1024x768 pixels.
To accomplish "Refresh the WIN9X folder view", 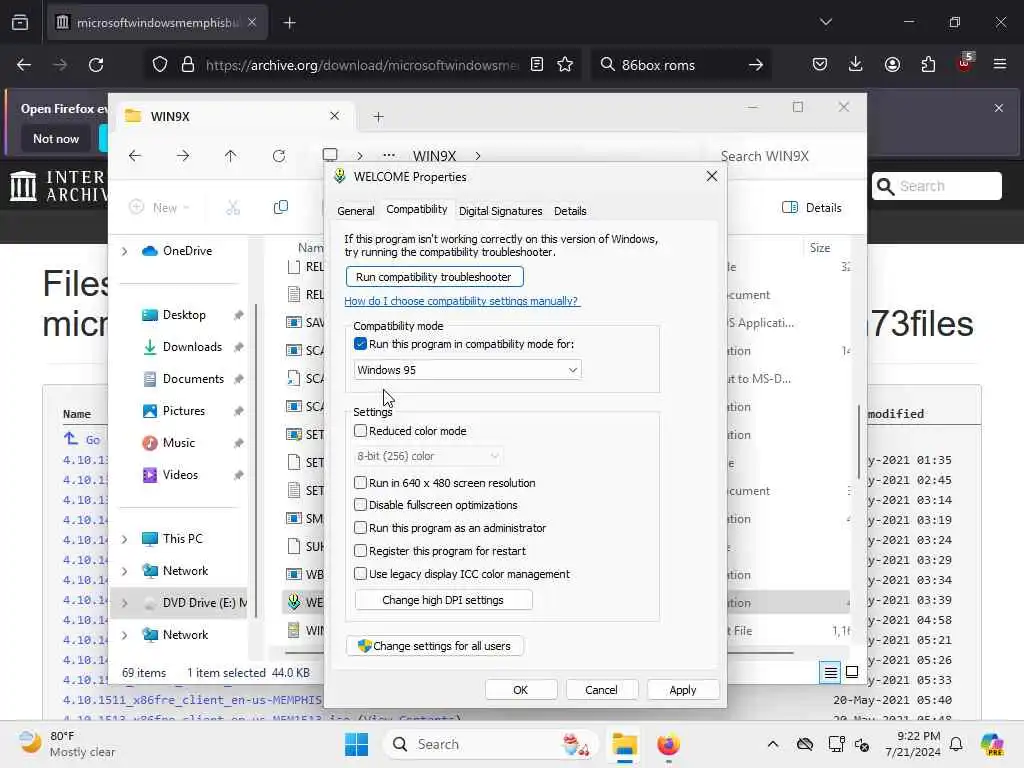I will (x=279, y=155).
